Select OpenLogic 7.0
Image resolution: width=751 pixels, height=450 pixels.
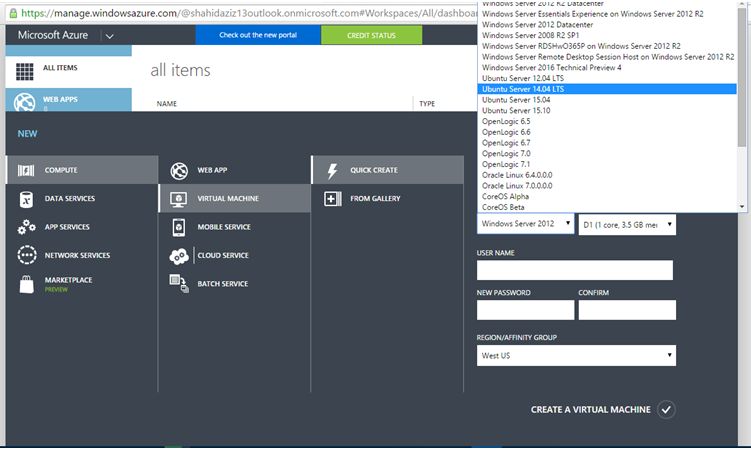point(607,153)
